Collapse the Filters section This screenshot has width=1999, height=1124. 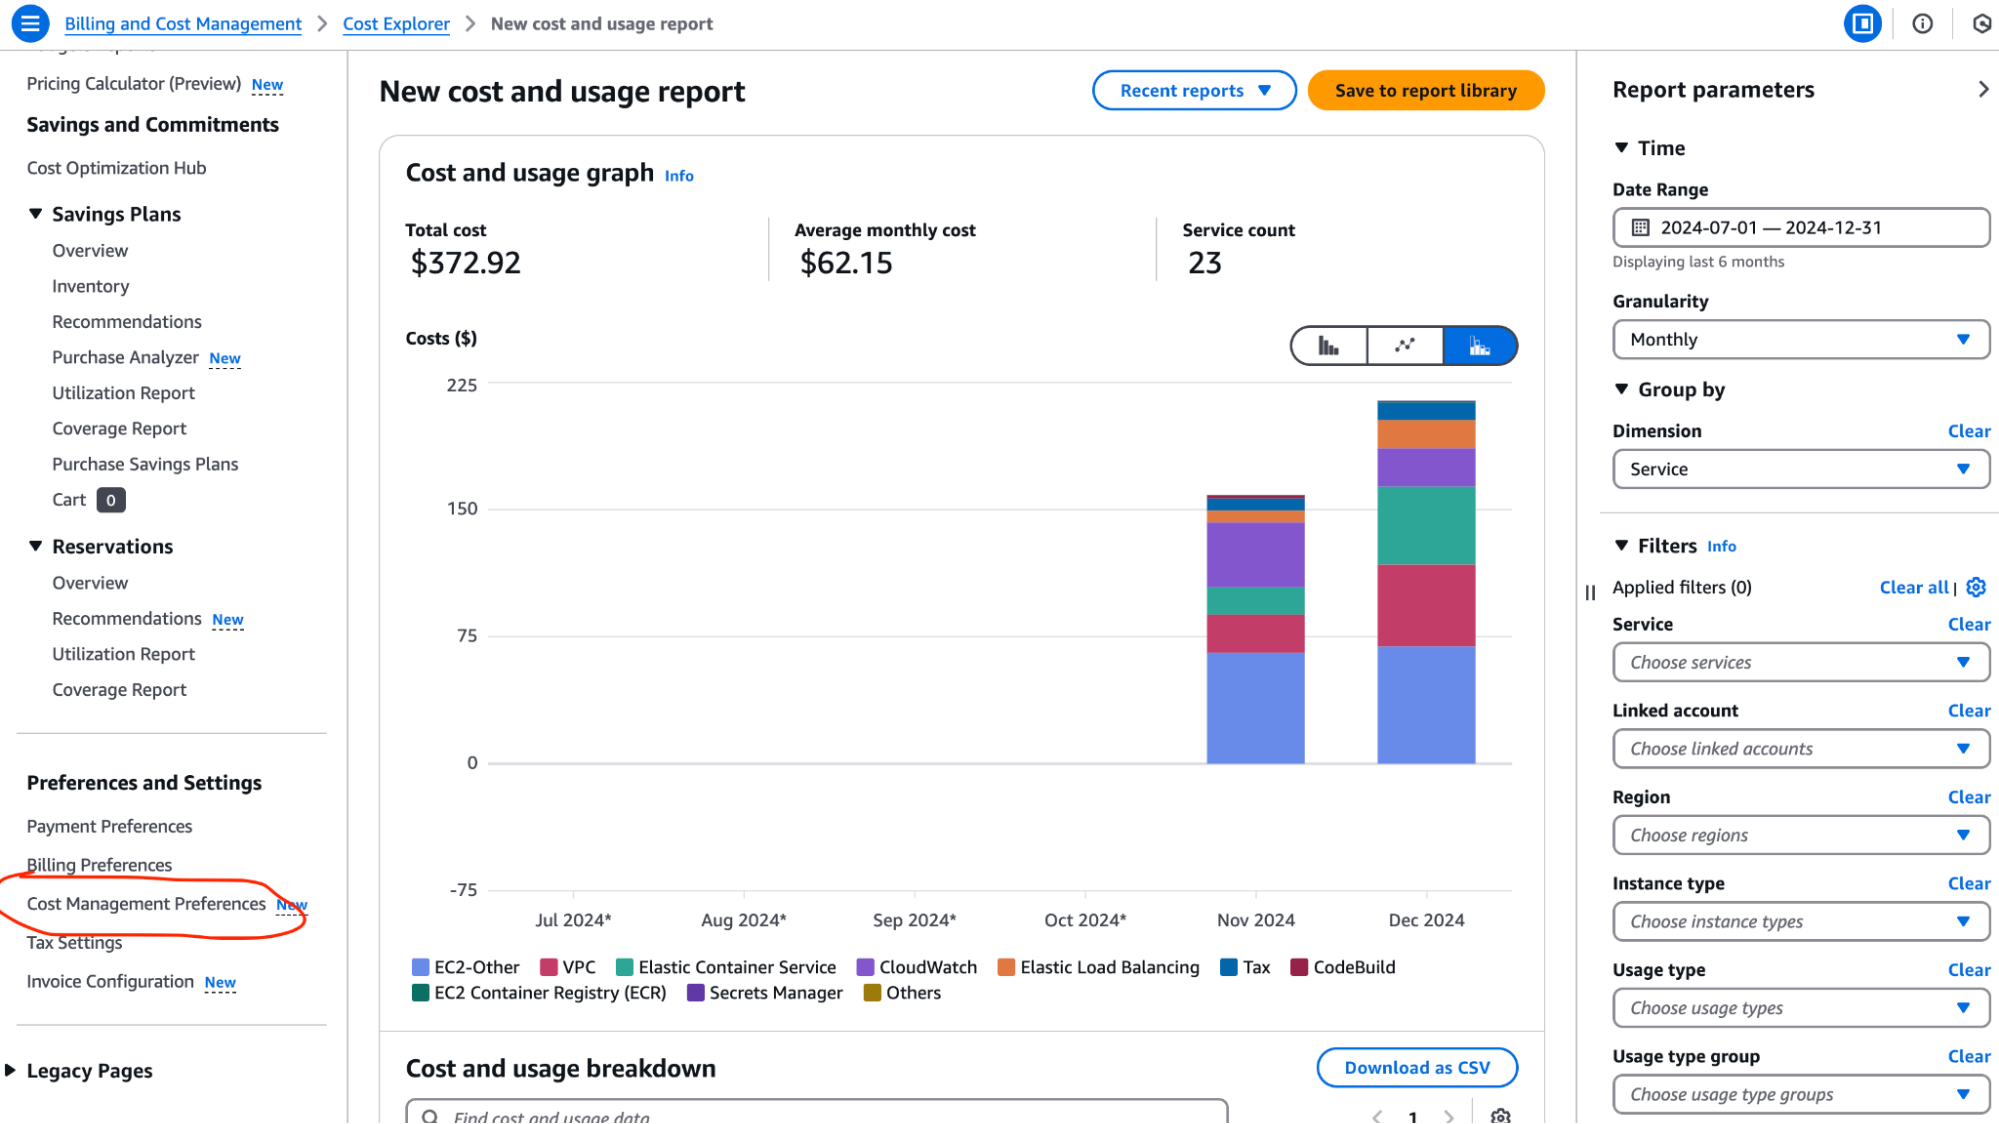coord(1621,545)
